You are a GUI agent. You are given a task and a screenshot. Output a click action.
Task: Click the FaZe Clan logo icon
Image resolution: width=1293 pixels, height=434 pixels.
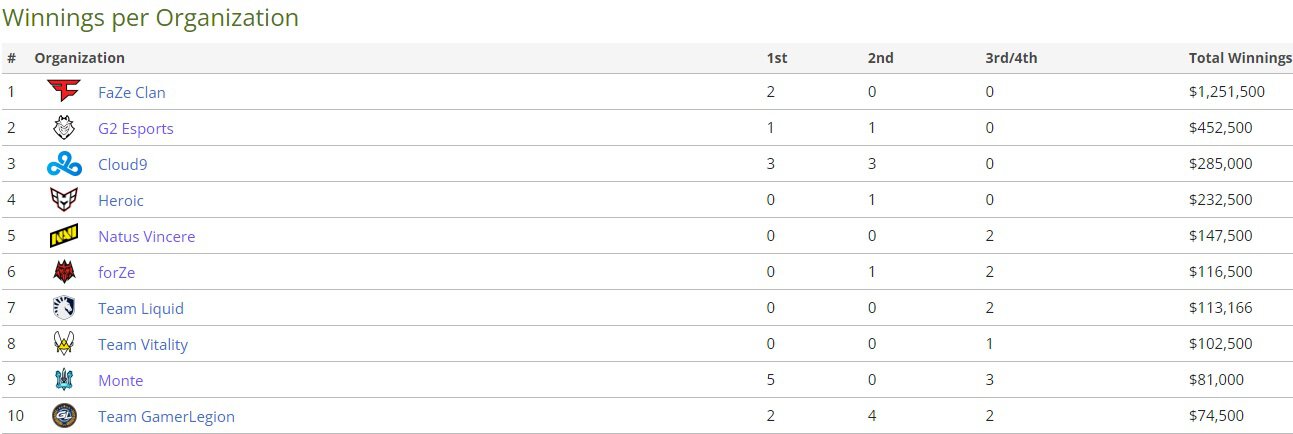coord(64,92)
